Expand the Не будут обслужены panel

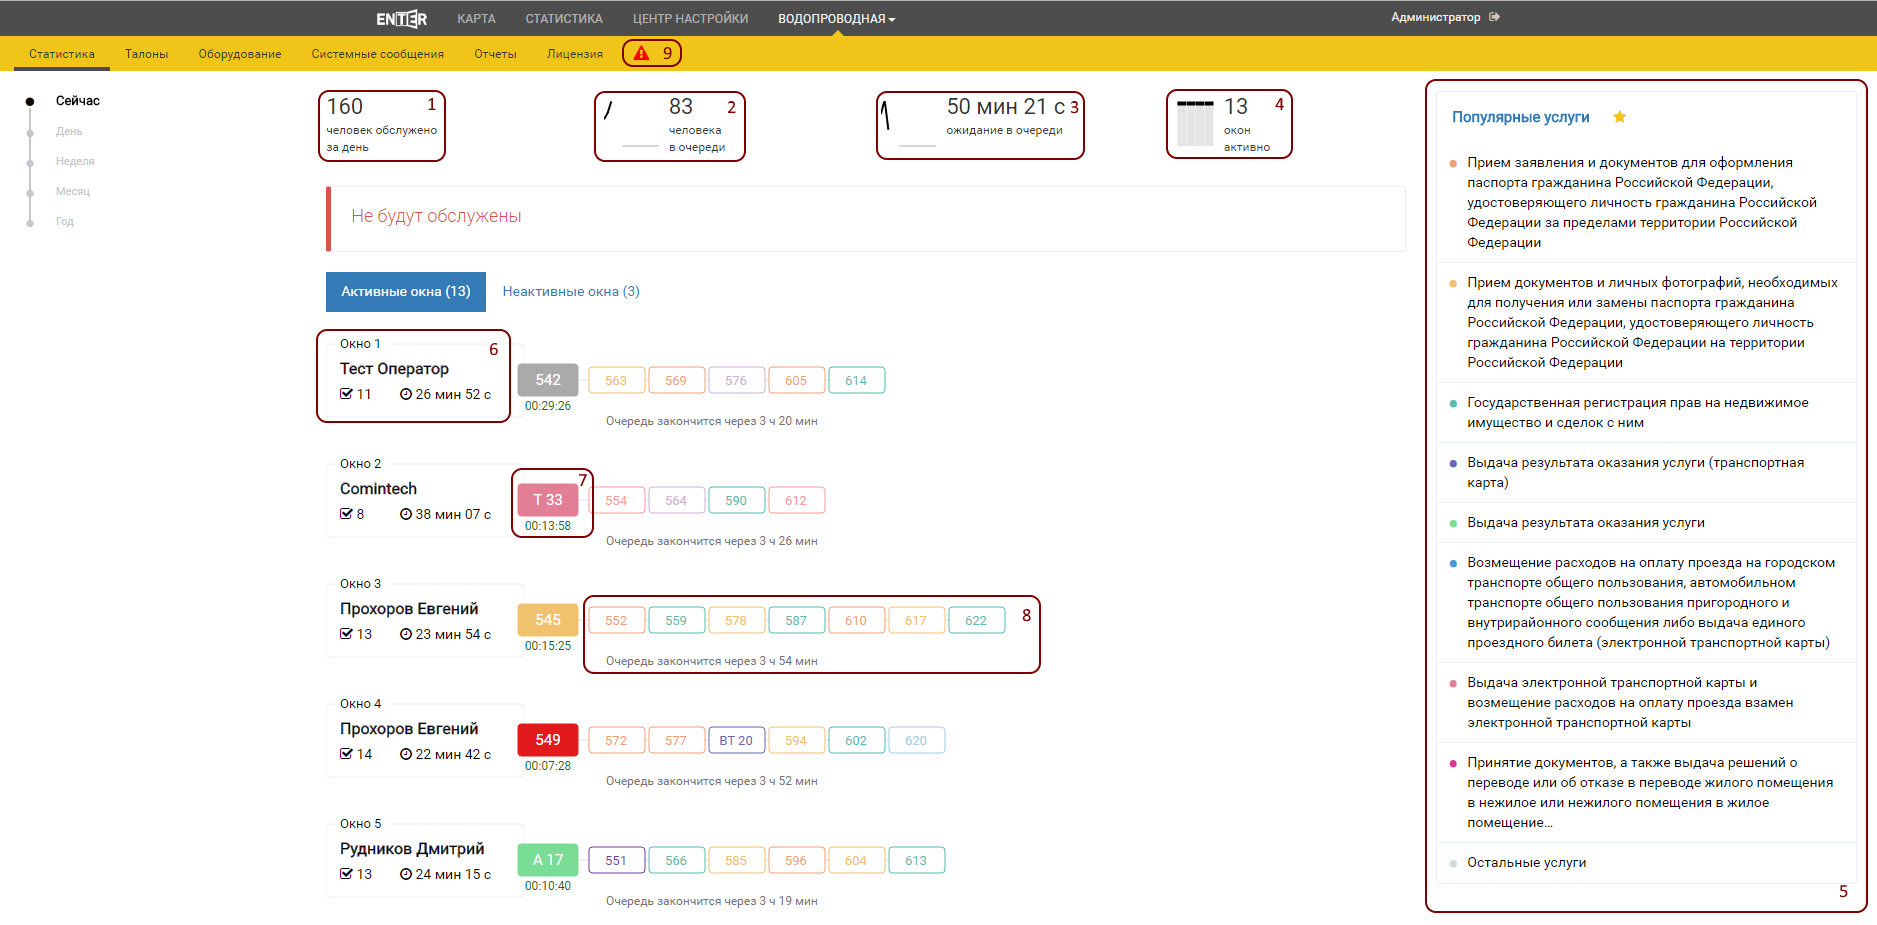(x=436, y=216)
